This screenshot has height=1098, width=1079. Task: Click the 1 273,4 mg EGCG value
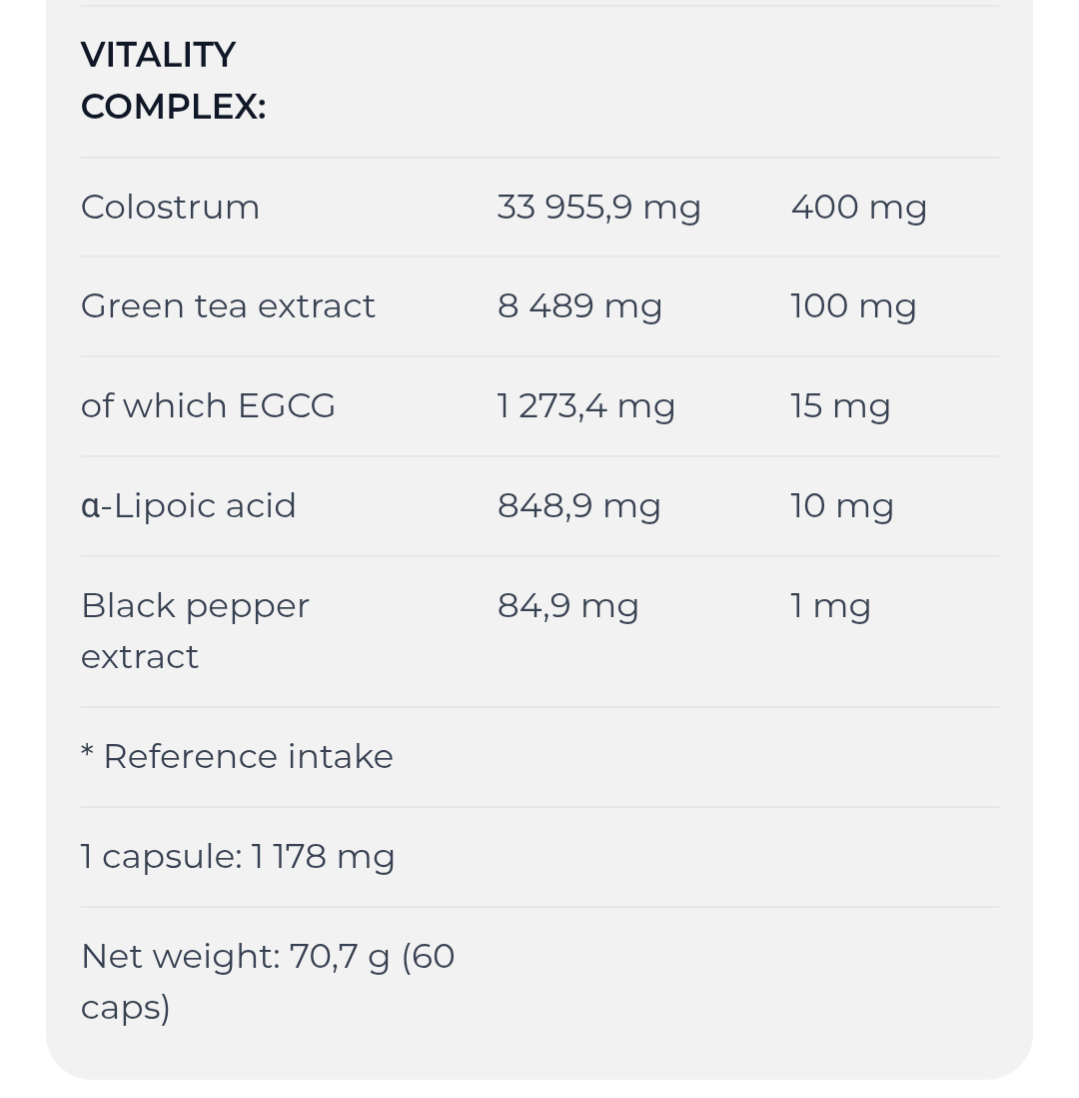point(586,406)
